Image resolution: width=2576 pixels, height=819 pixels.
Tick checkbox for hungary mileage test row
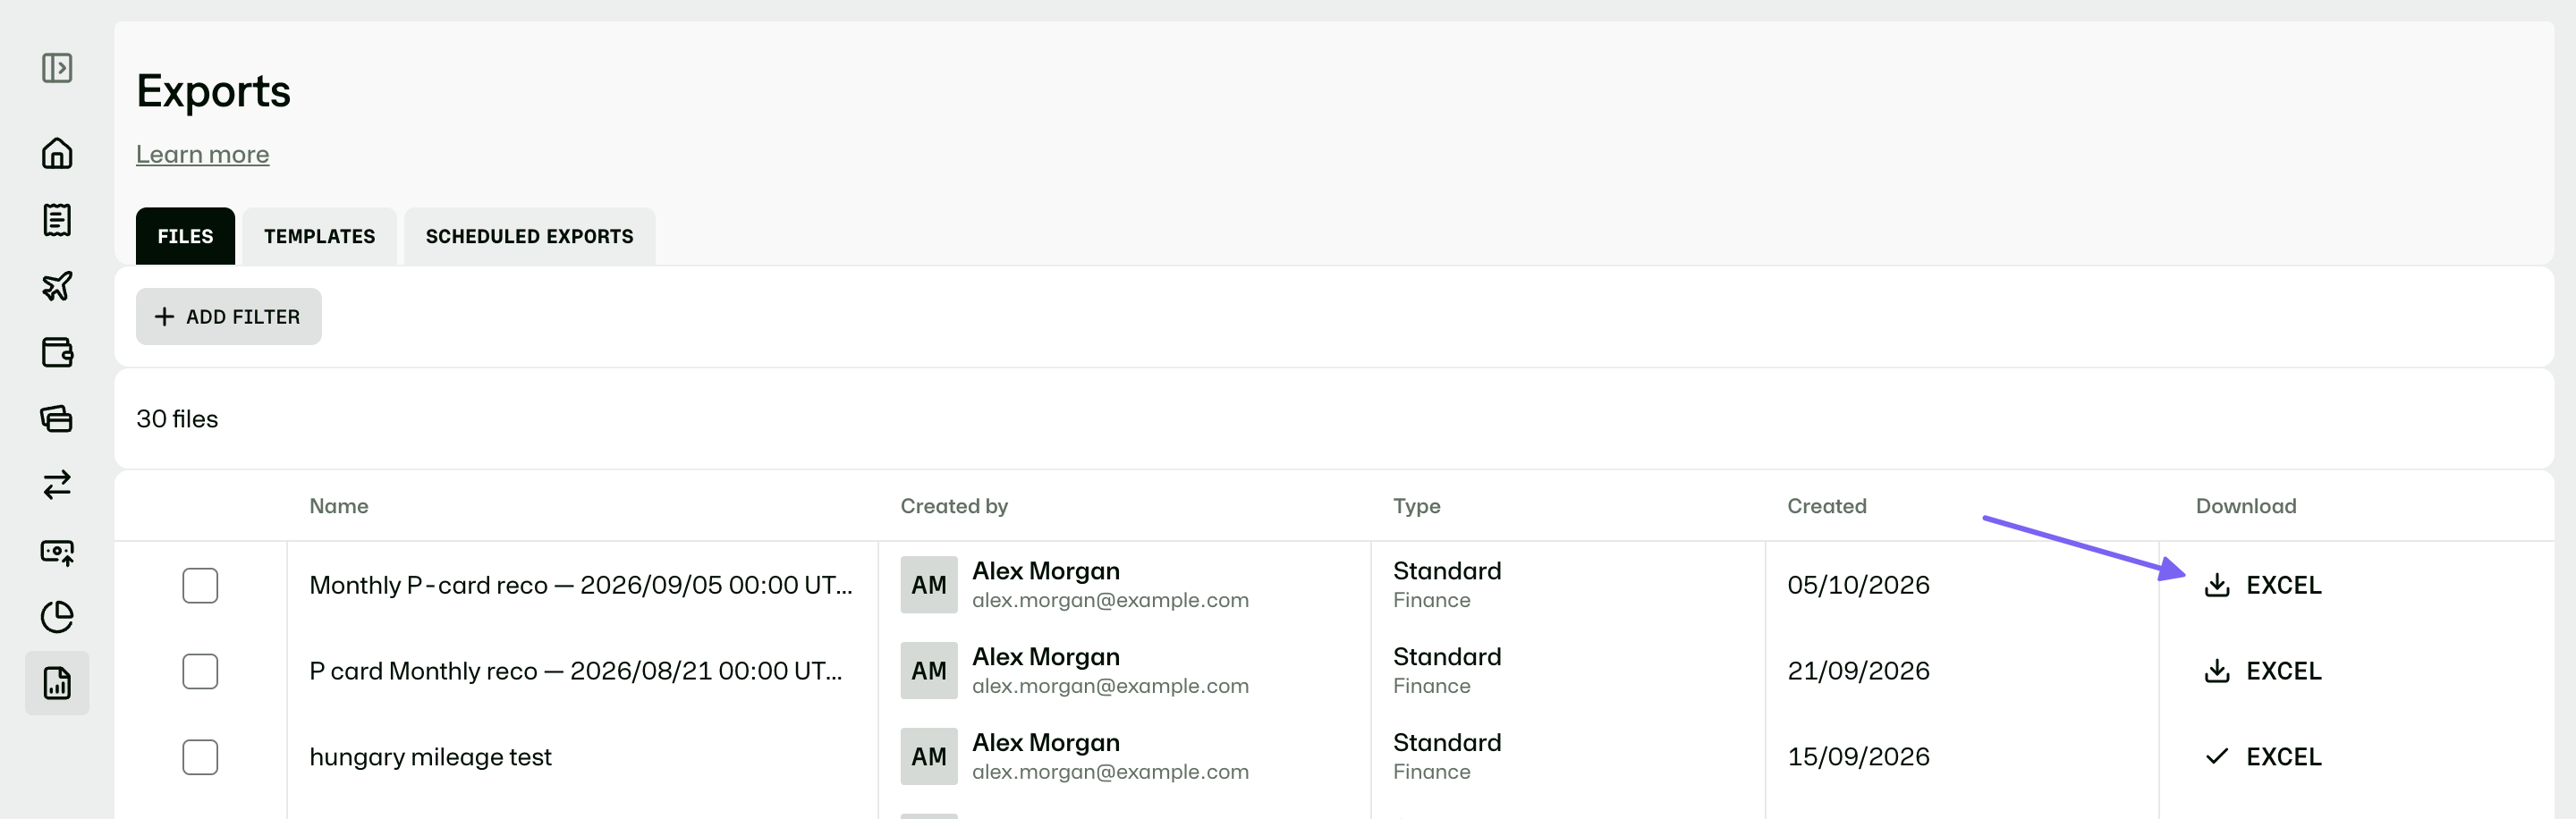pyautogui.click(x=200, y=757)
